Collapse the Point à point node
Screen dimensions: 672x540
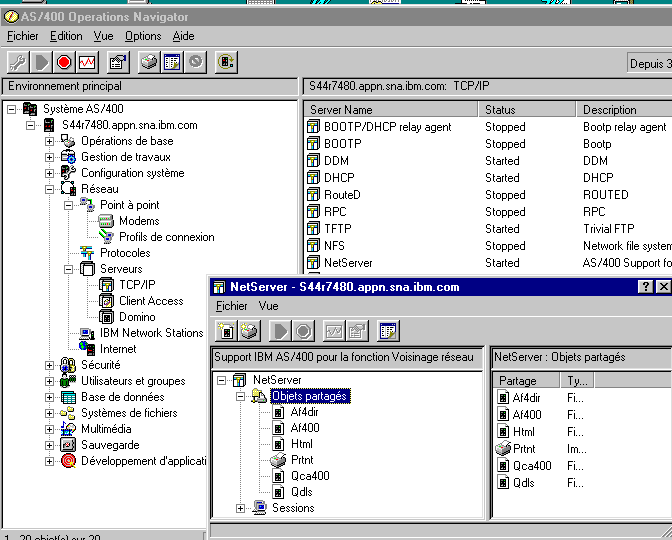[x=68, y=205]
